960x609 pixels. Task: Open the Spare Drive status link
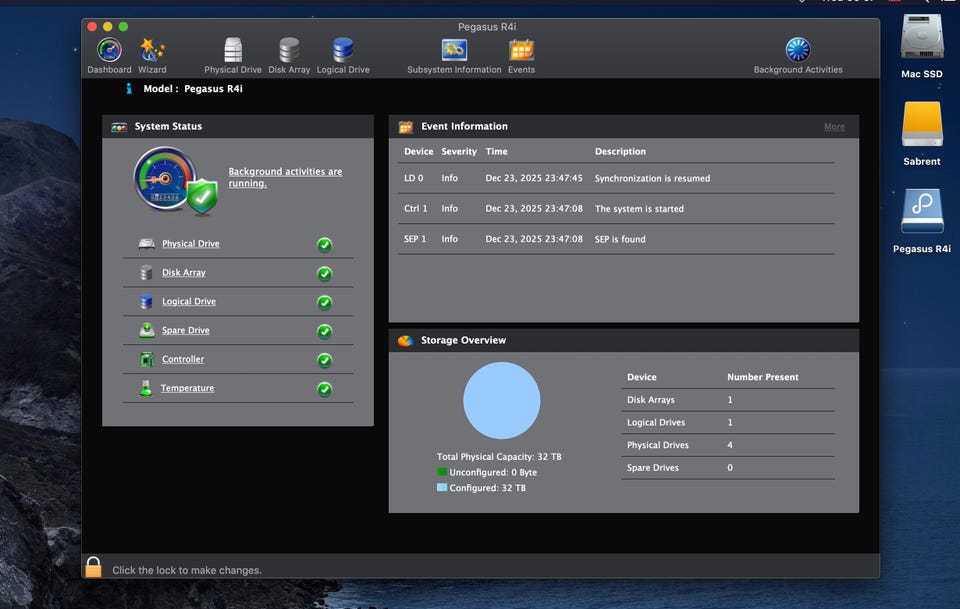pos(186,331)
